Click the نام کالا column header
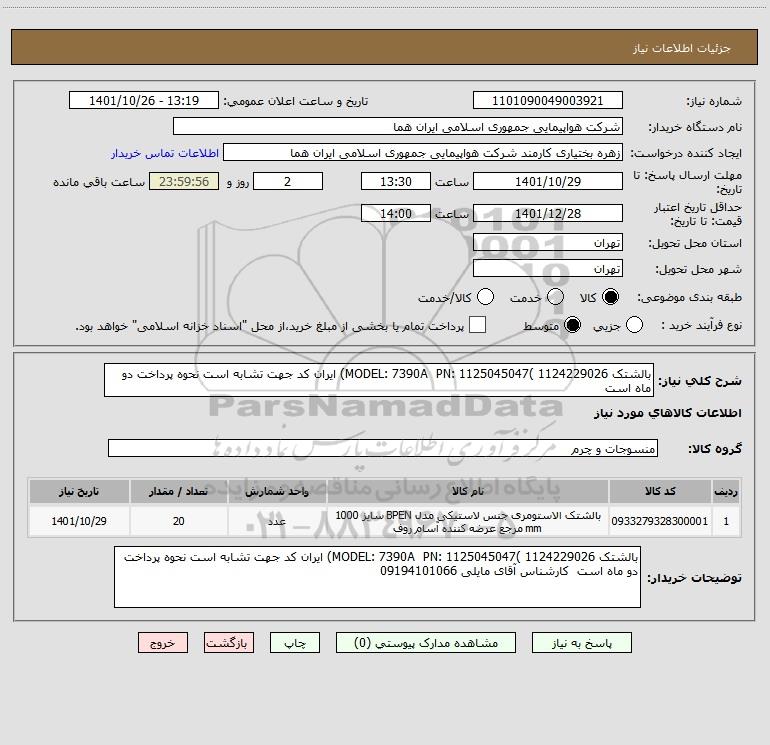The image size is (770, 745). tap(466, 492)
